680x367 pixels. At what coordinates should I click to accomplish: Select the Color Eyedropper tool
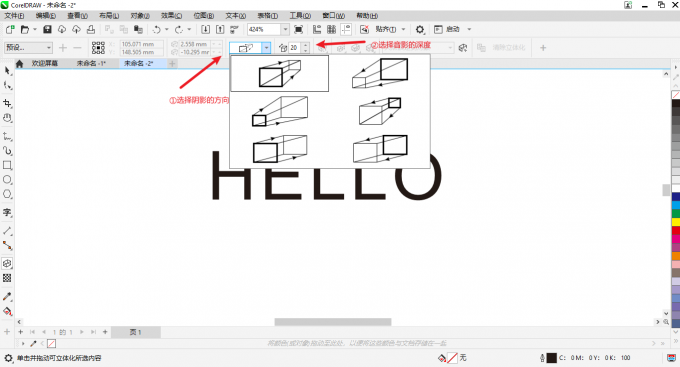click(7, 297)
